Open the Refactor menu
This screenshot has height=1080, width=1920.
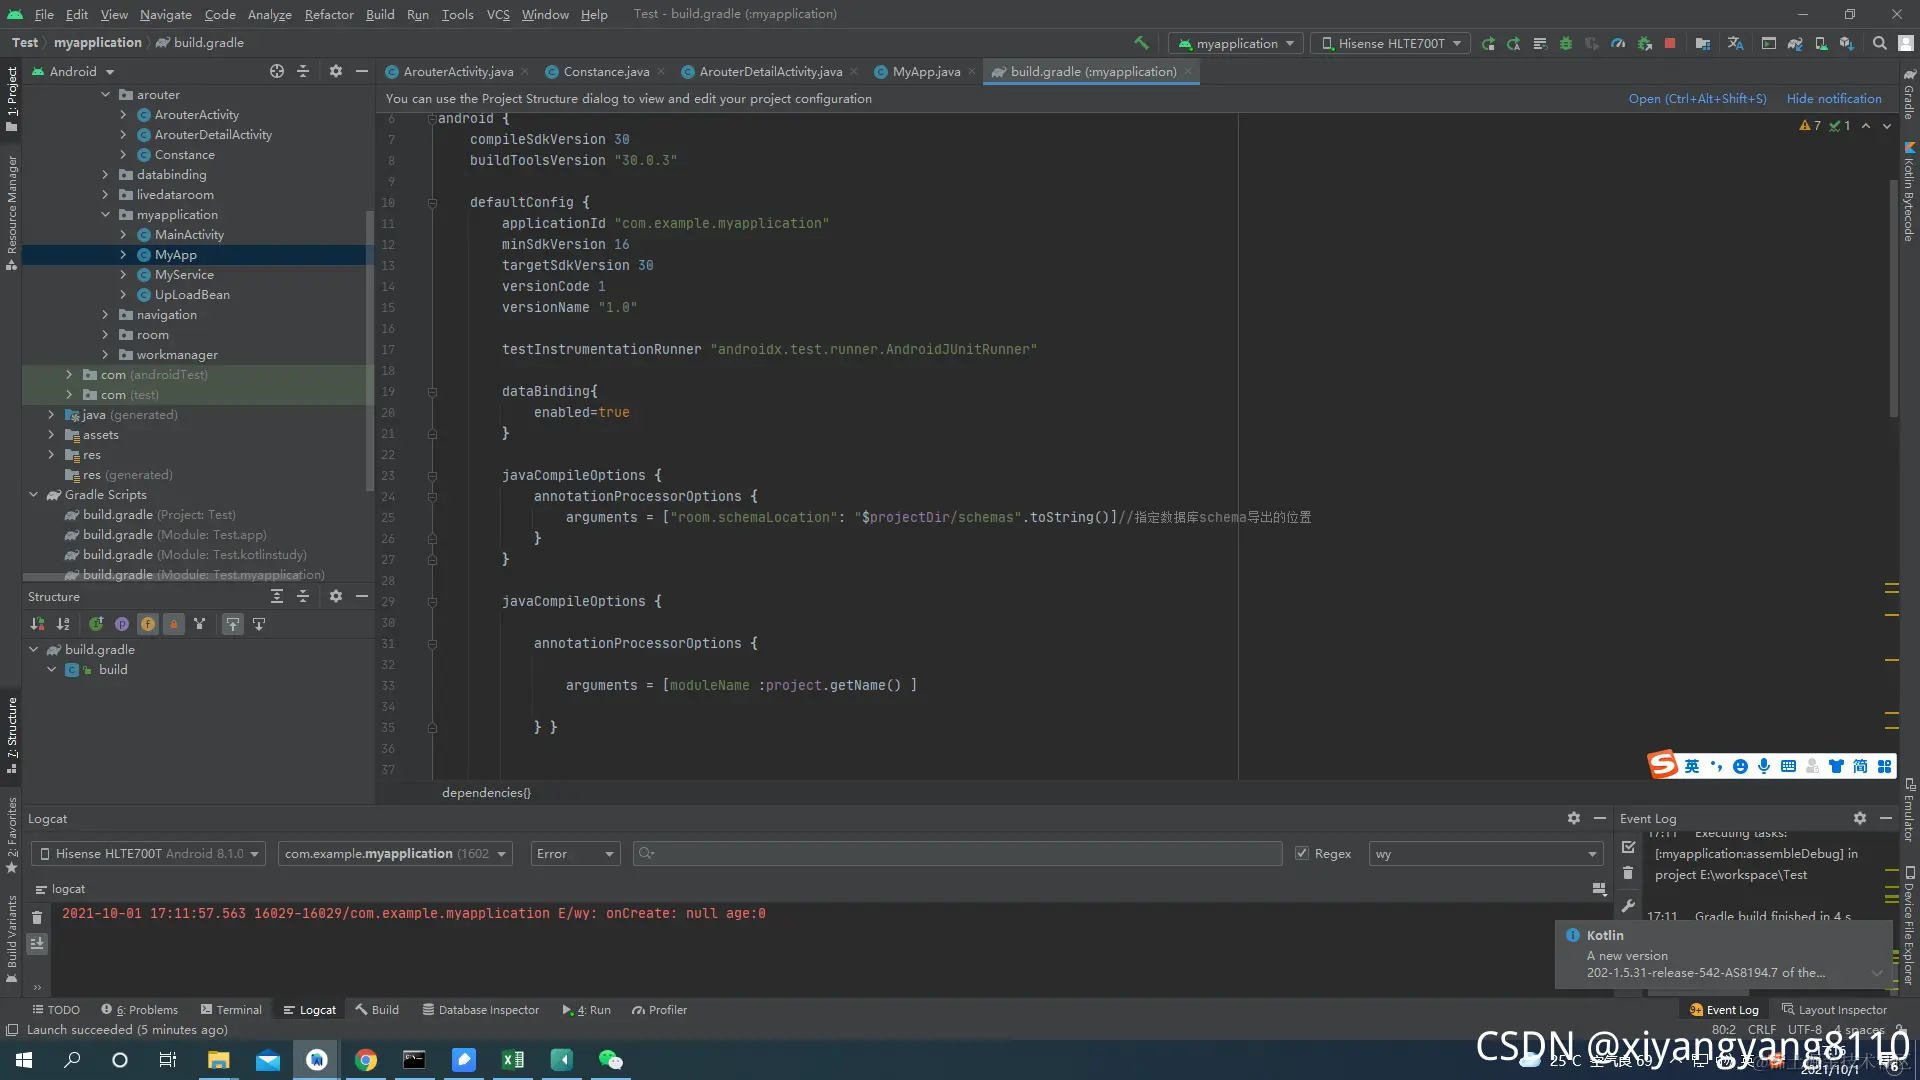329,14
